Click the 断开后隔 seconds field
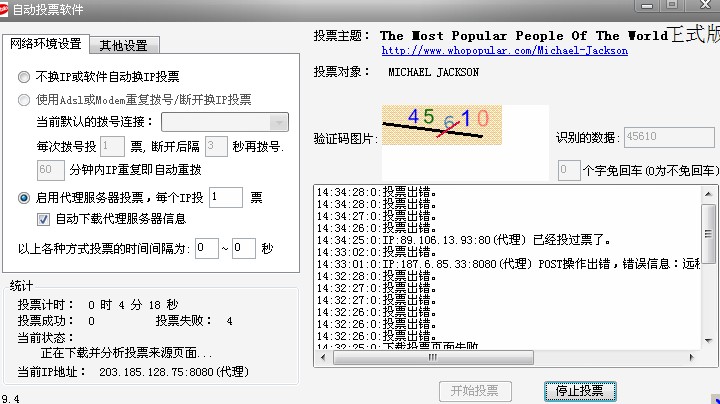Image resolution: width=720 pixels, height=404 pixels. [x=217, y=147]
